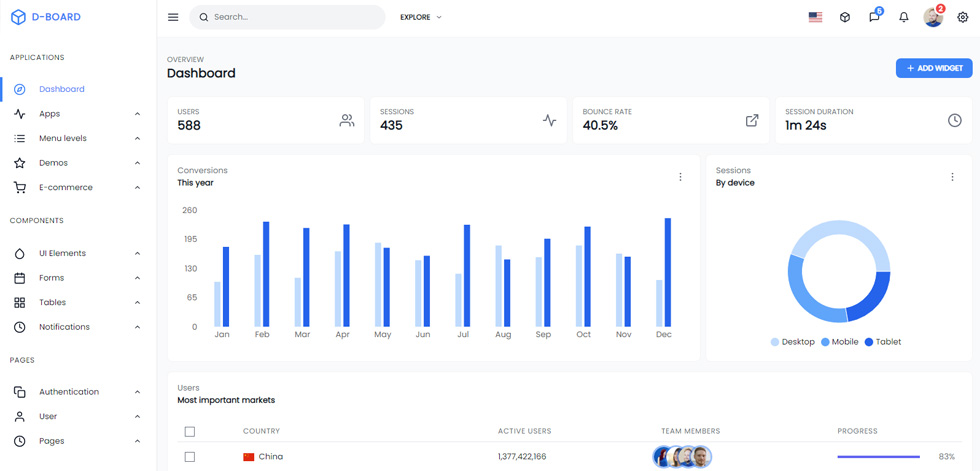
Task: Check the China row checkbox
Action: 190,457
